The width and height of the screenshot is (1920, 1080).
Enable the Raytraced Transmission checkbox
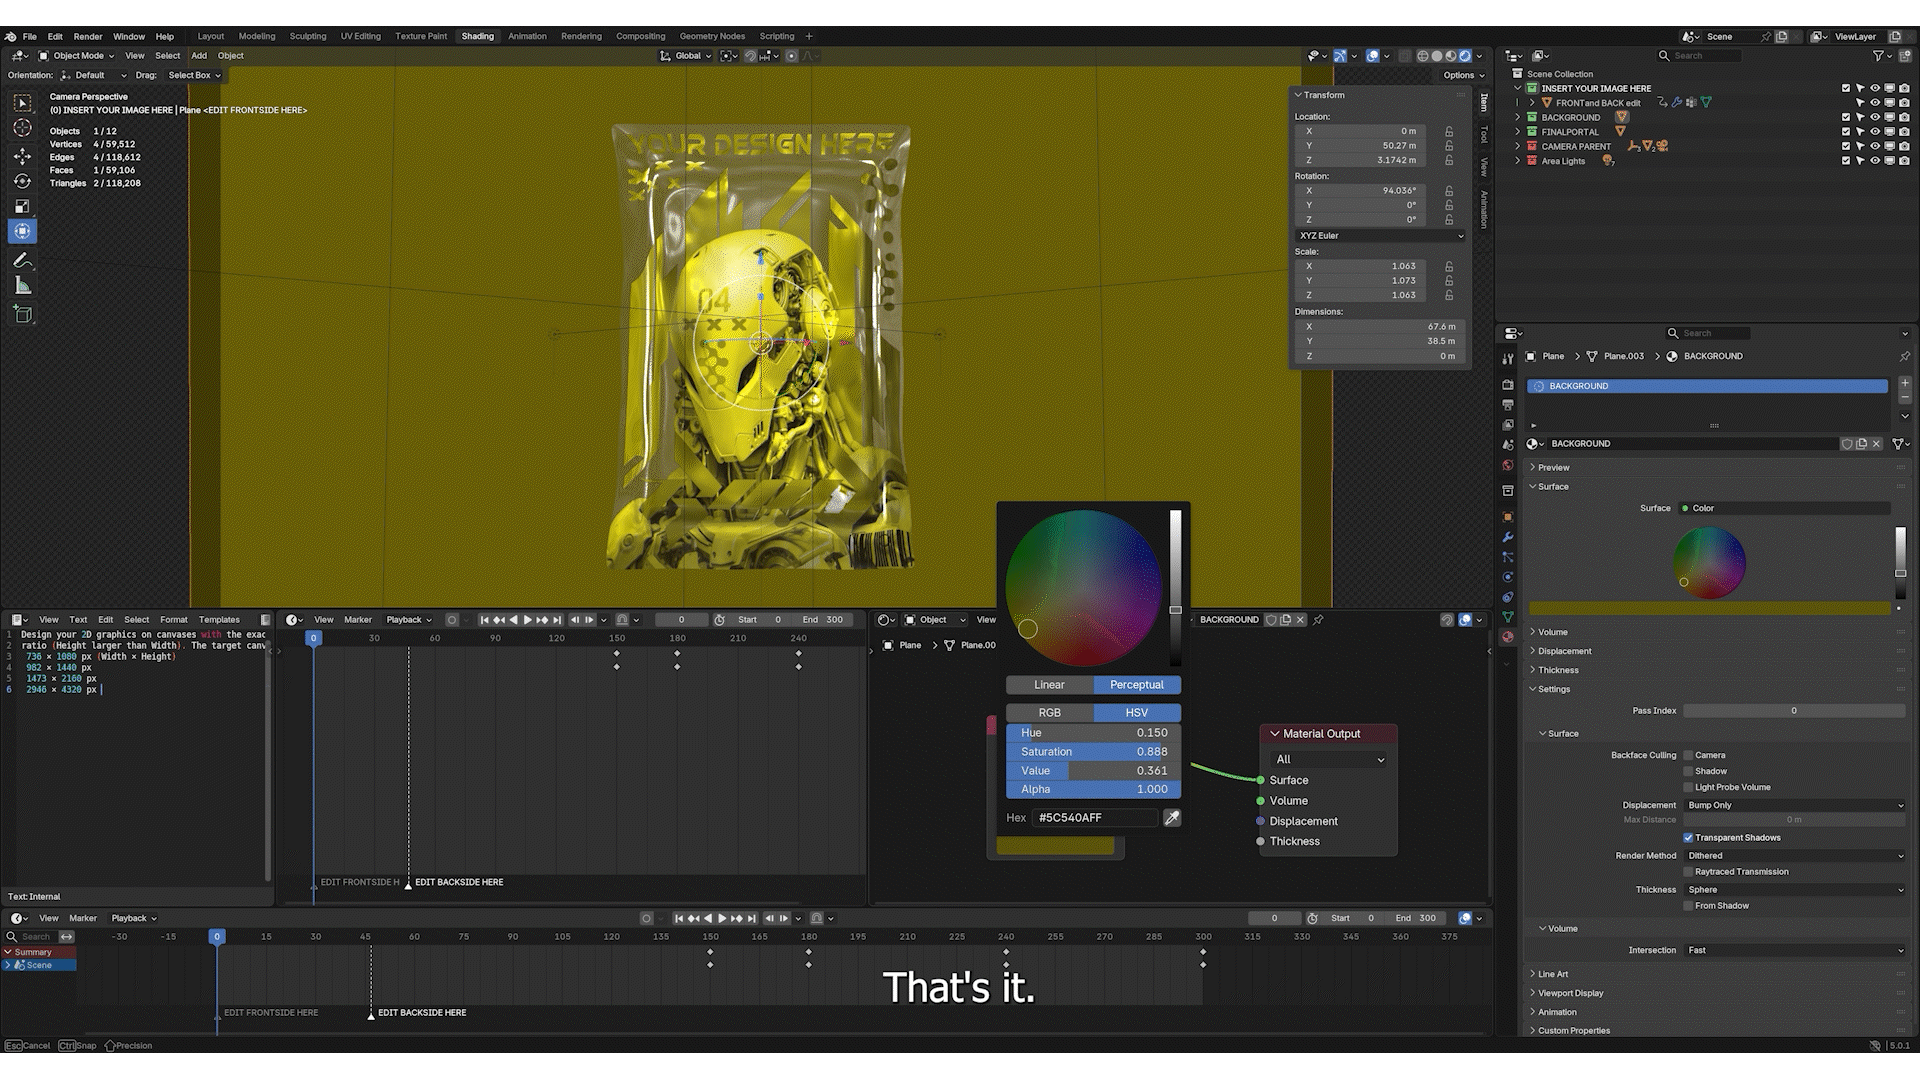coord(1688,872)
